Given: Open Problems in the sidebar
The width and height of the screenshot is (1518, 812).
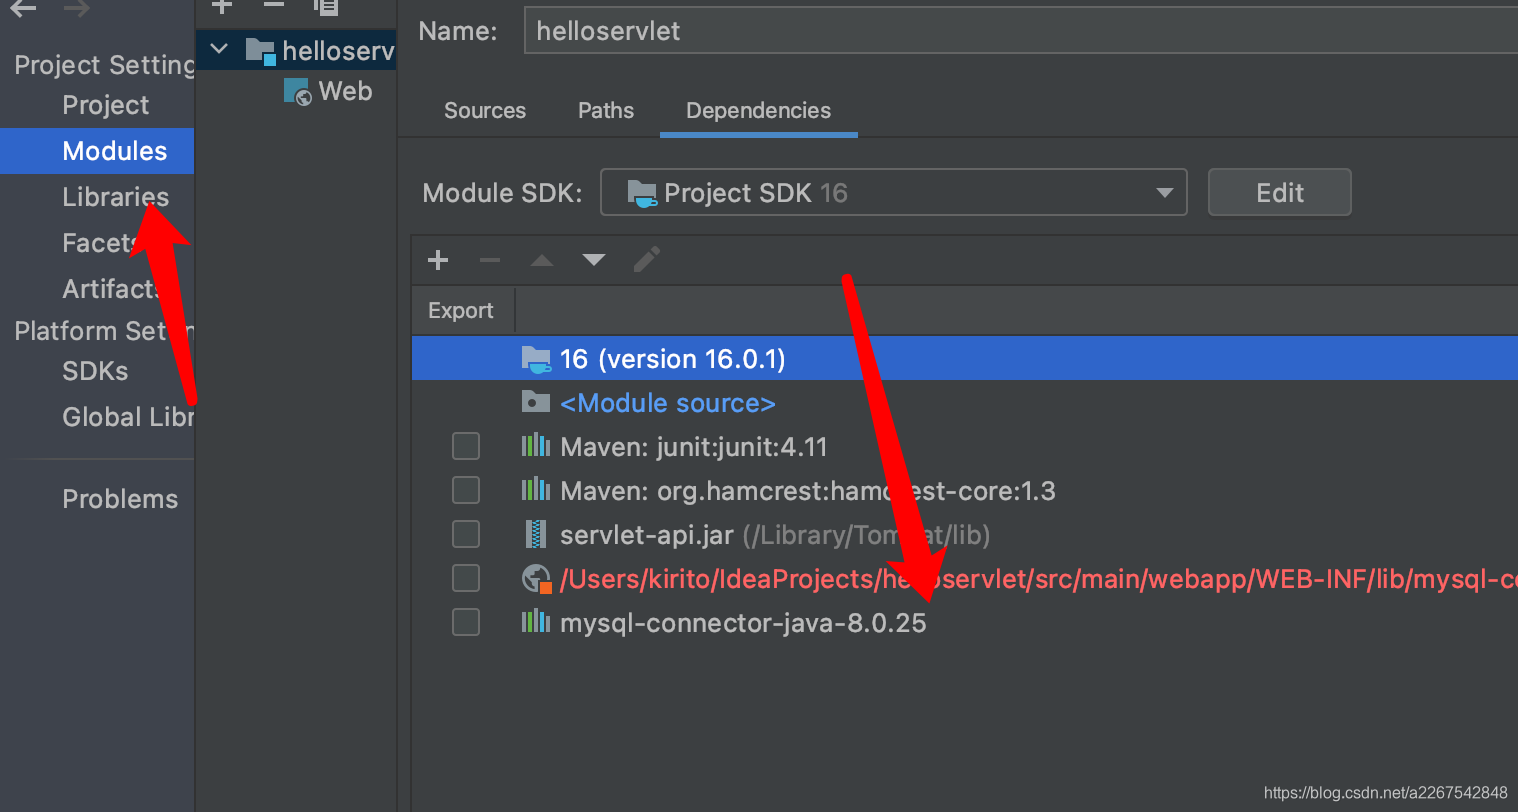Looking at the screenshot, I should point(120,499).
